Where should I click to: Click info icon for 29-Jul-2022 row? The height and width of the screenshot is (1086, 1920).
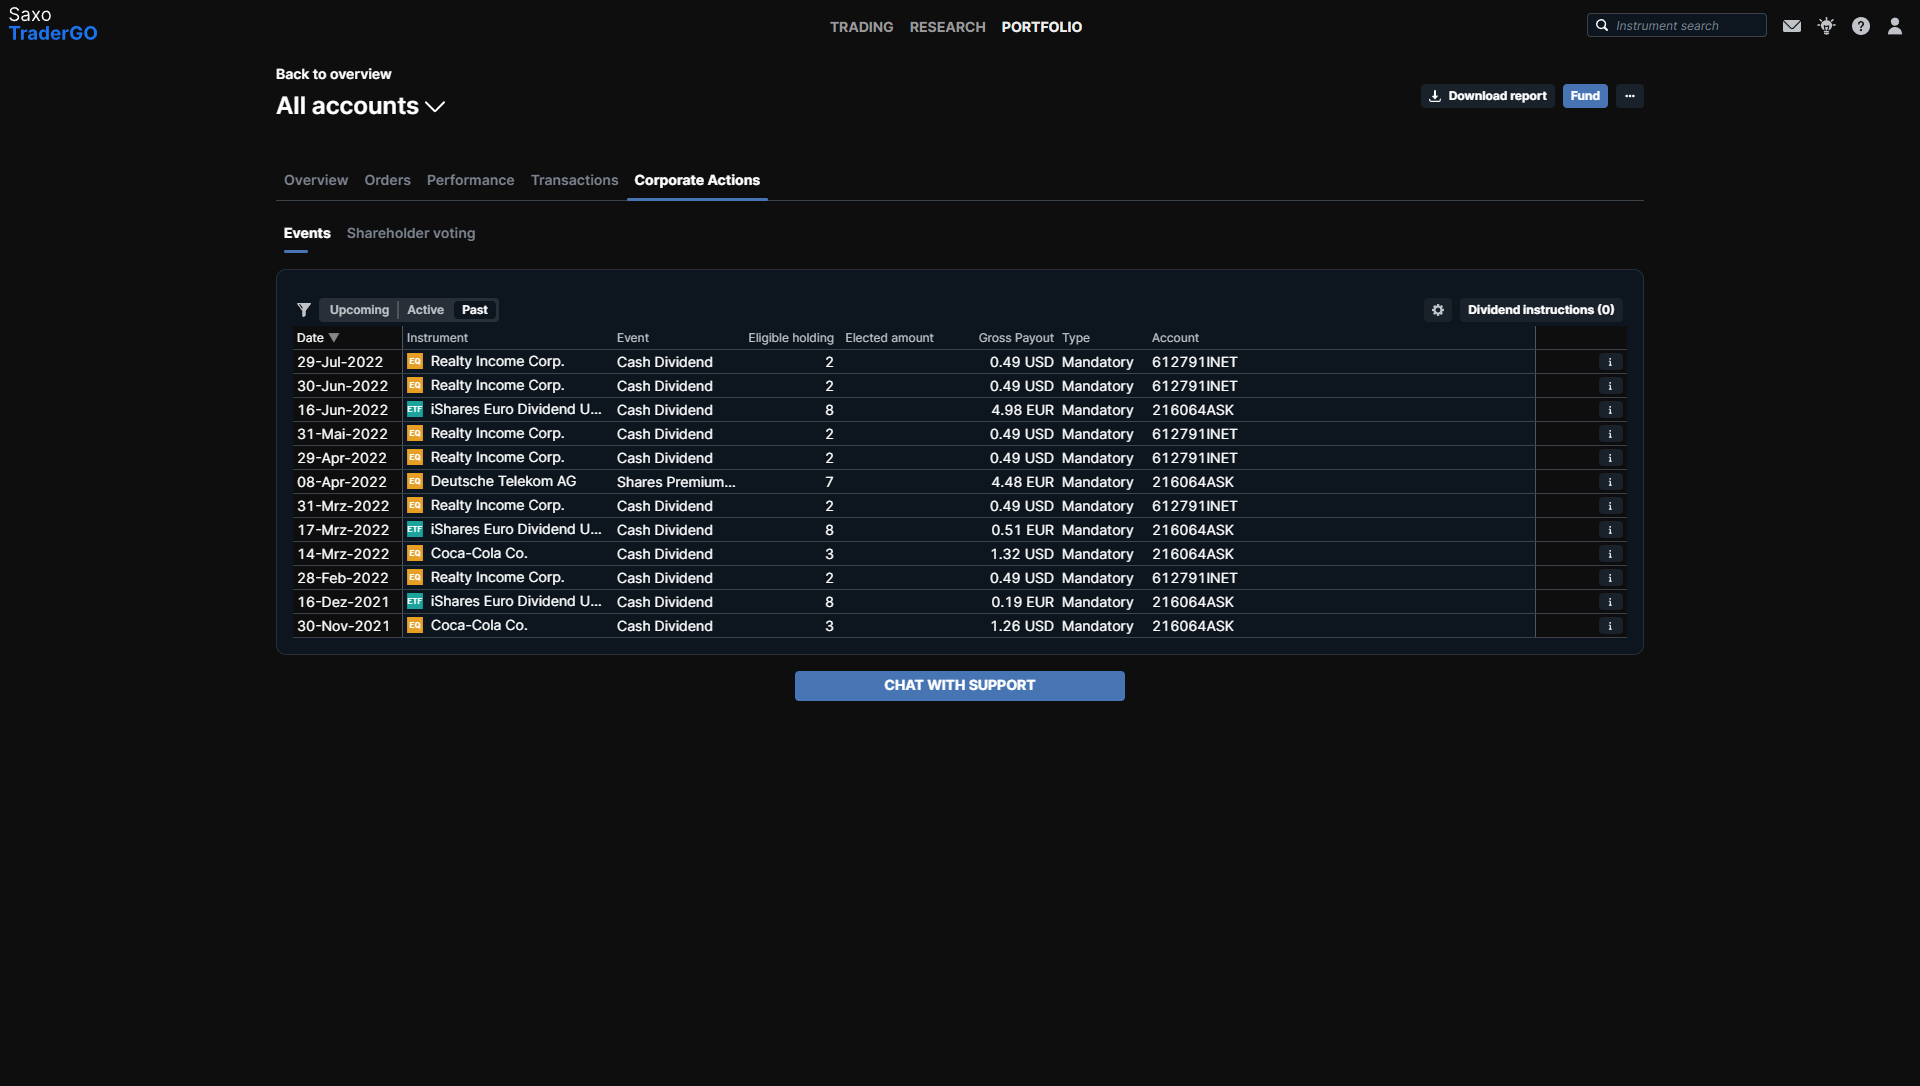[1610, 362]
